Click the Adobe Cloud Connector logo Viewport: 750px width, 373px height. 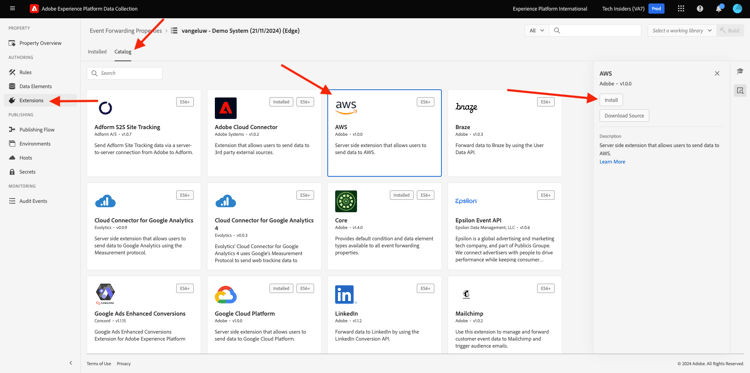pos(226,108)
